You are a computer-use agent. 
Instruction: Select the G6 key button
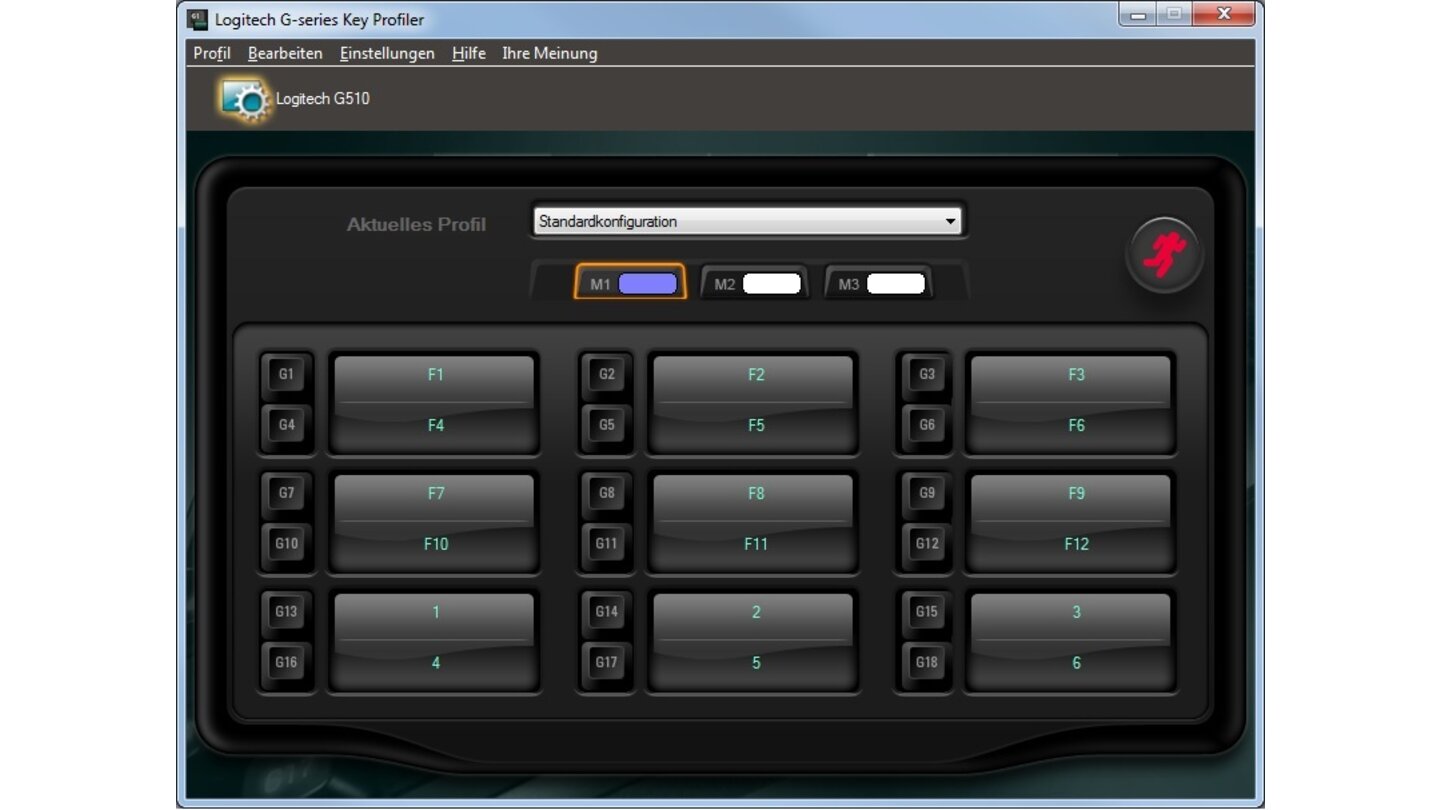[x=927, y=425]
